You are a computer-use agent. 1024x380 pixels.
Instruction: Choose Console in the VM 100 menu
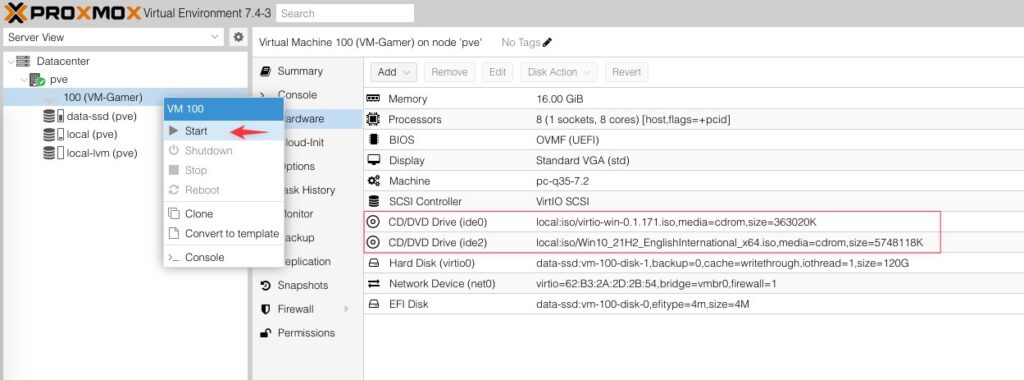223,257
